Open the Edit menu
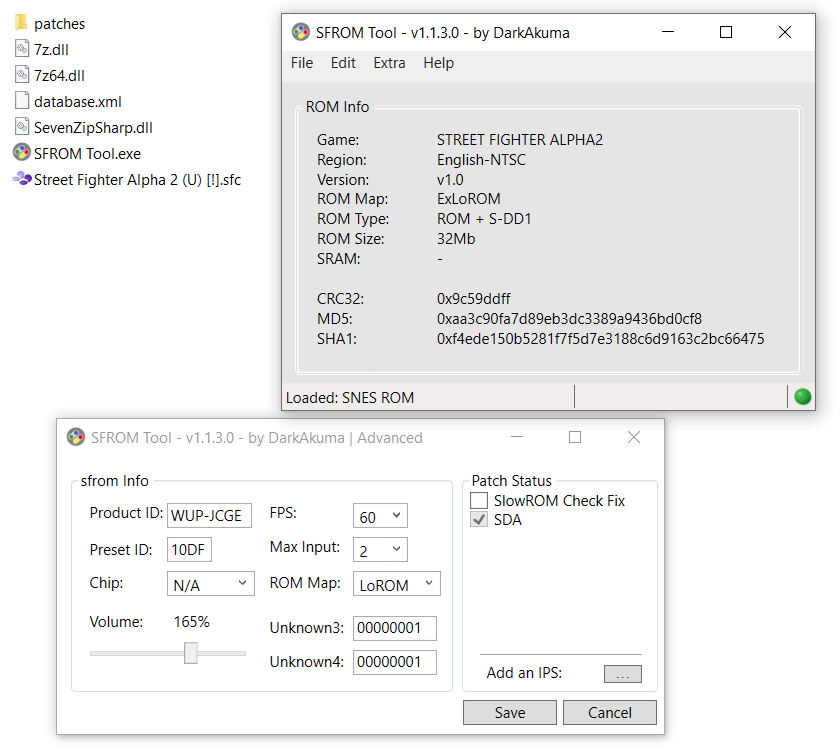This screenshot has height=755, width=840. [x=343, y=63]
